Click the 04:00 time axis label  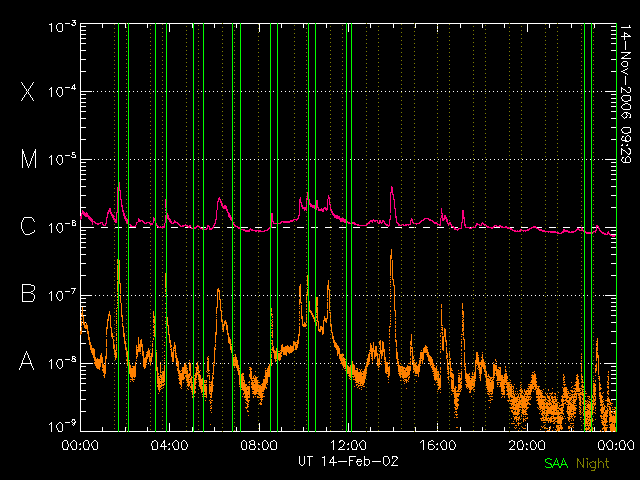tap(169, 445)
